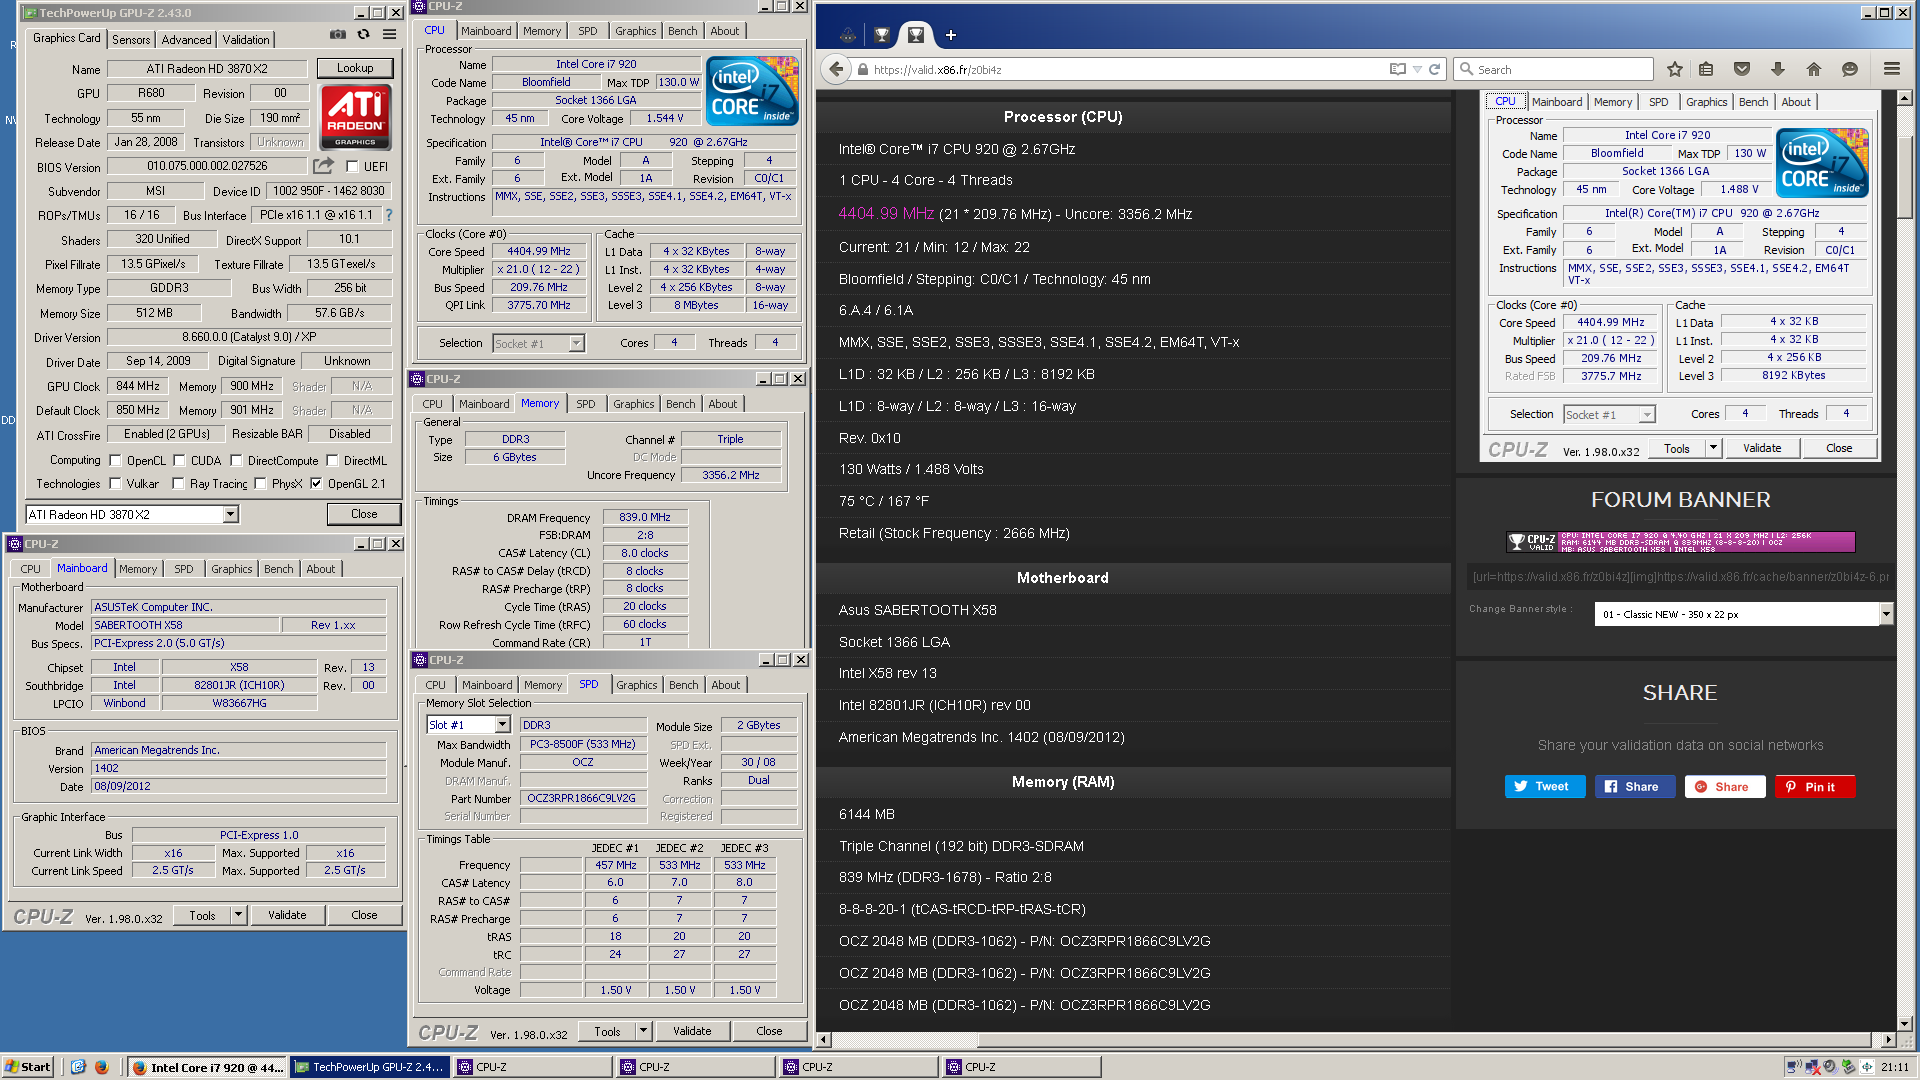Screen dimensions: 1920x1080
Task: Toggle the OpenCL checkbox
Action: [115, 461]
